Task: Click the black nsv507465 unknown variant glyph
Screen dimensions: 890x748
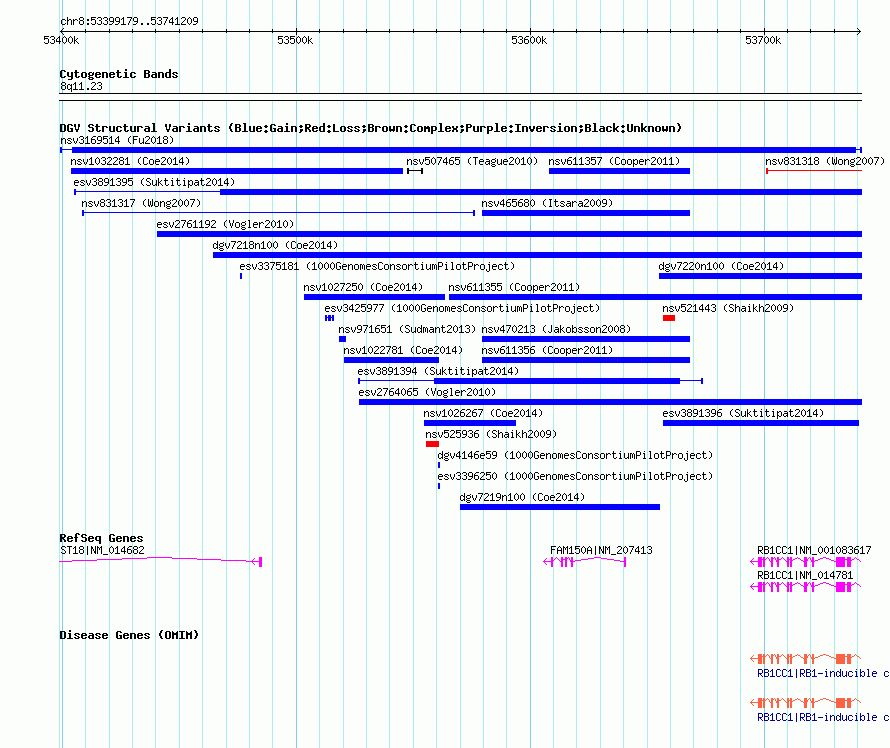Action: [x=415, y=171]
